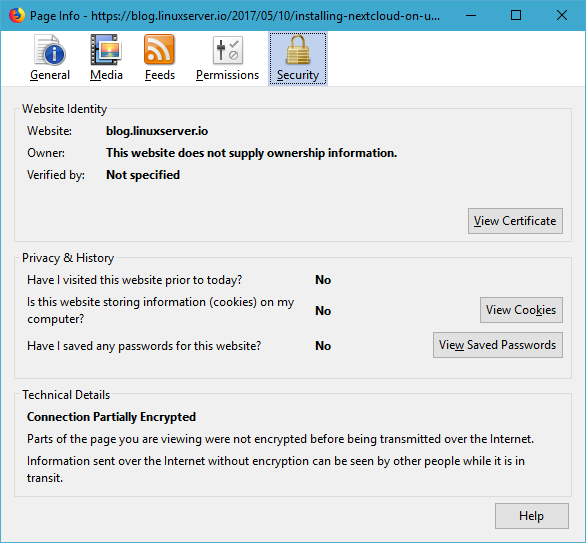The image size is (586, 543).
Task: Close the Page Info dialog
Action: point(562,16)
